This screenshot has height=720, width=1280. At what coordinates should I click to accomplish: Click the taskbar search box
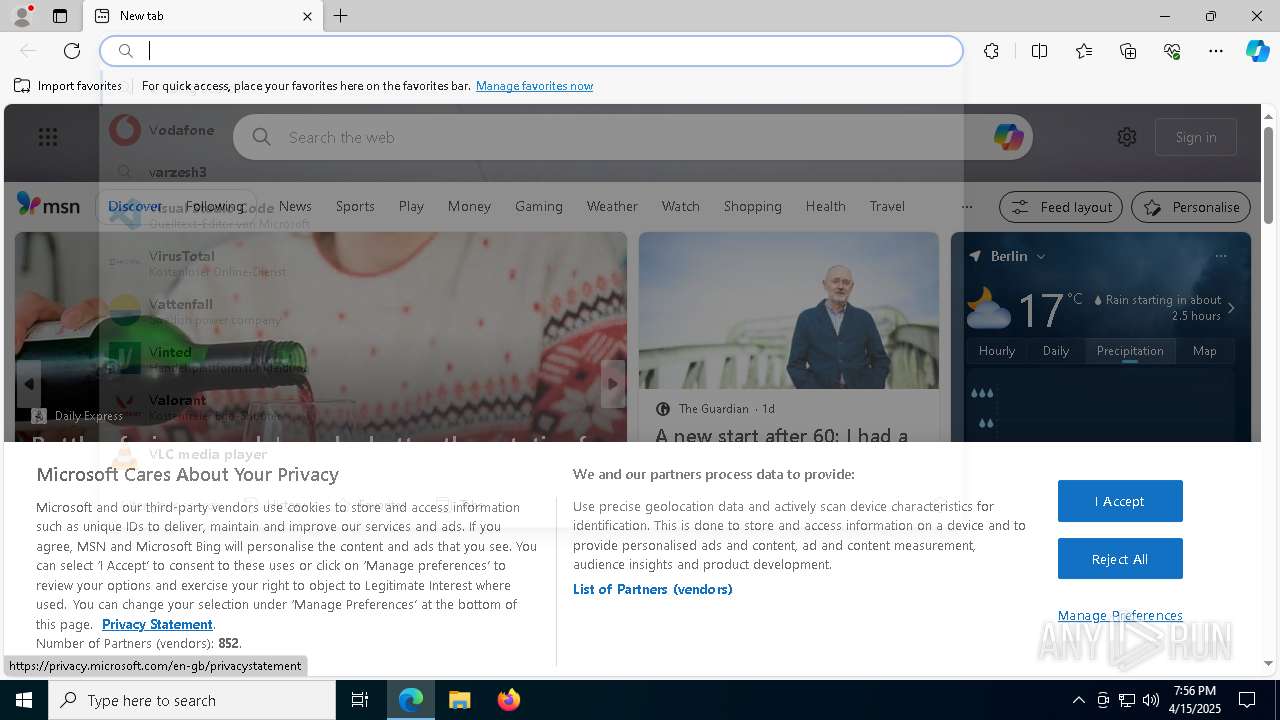coord(192,700)
